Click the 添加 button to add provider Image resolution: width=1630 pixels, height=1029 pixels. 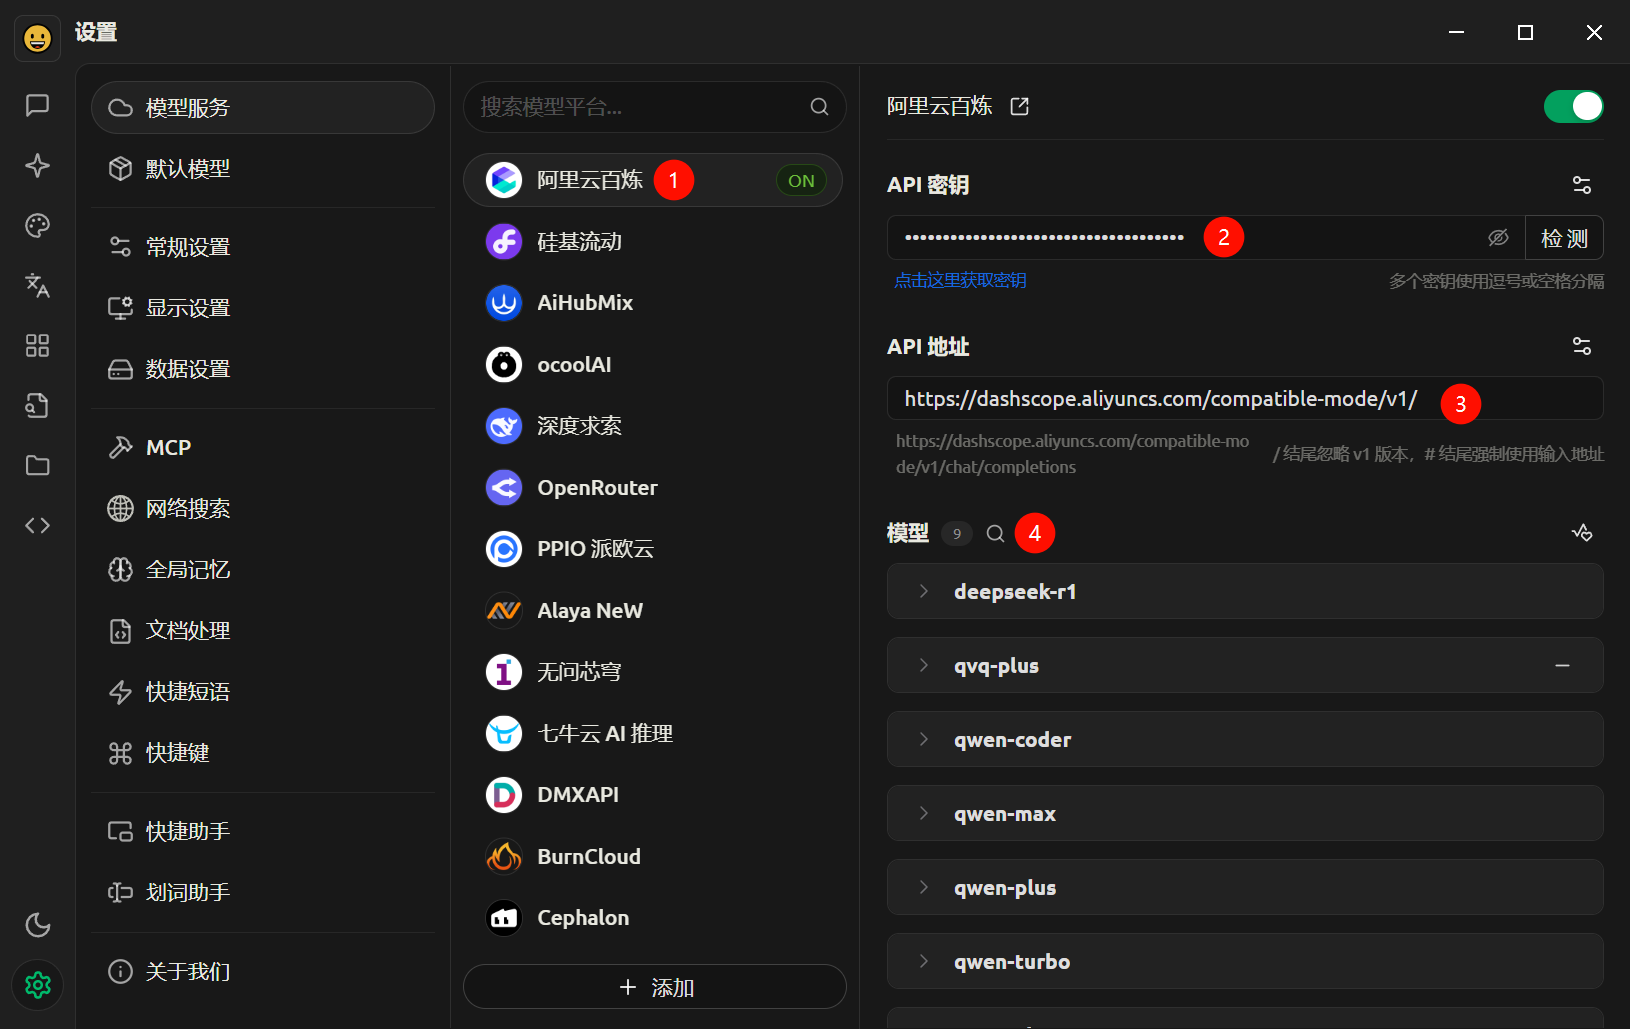(654, 987)
